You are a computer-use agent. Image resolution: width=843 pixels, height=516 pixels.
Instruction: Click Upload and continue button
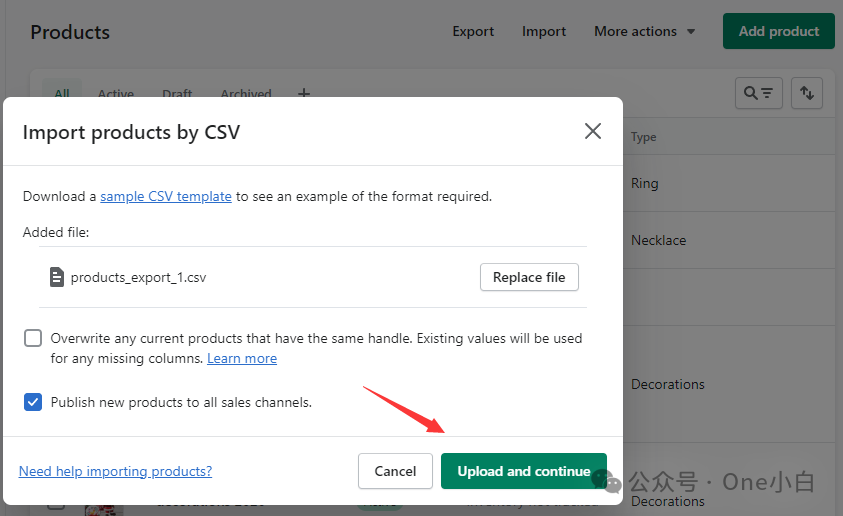pos(524,471)
